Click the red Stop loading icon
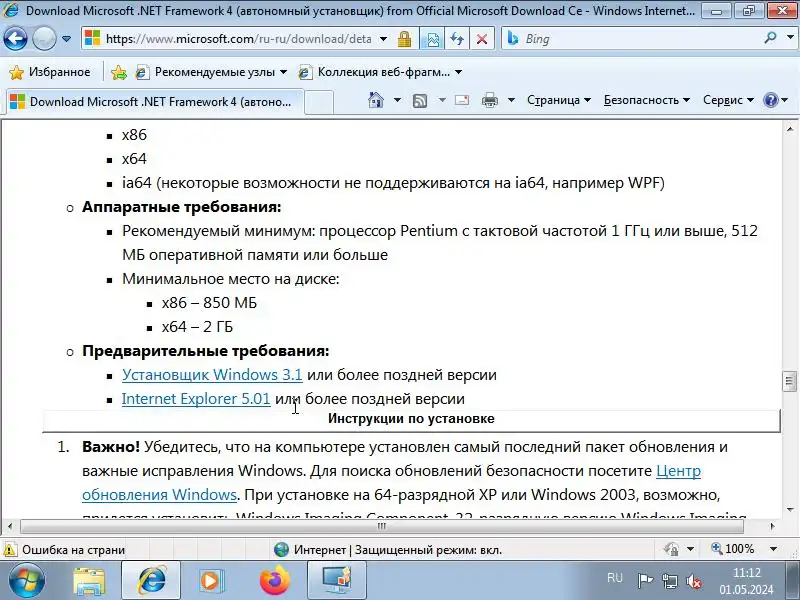Image resolution: width=800 pixels, height=600 pixels. [x=481, y=39]
